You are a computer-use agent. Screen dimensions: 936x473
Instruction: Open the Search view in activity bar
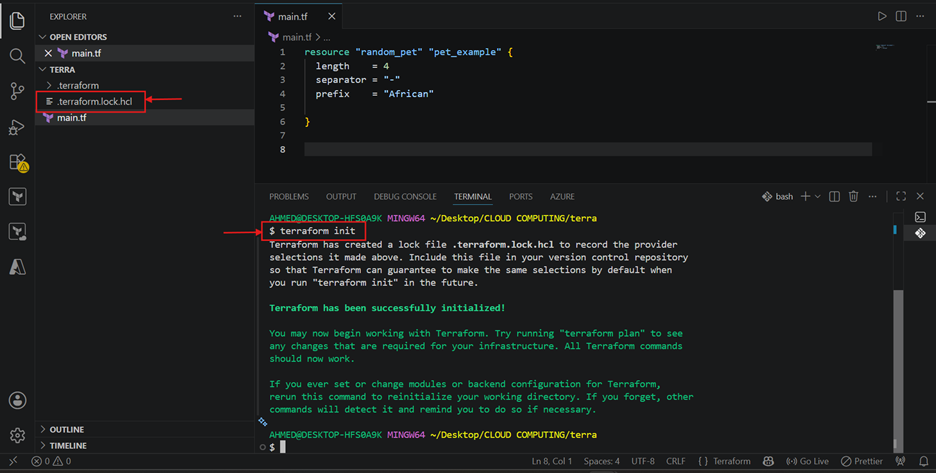point(17,56)
